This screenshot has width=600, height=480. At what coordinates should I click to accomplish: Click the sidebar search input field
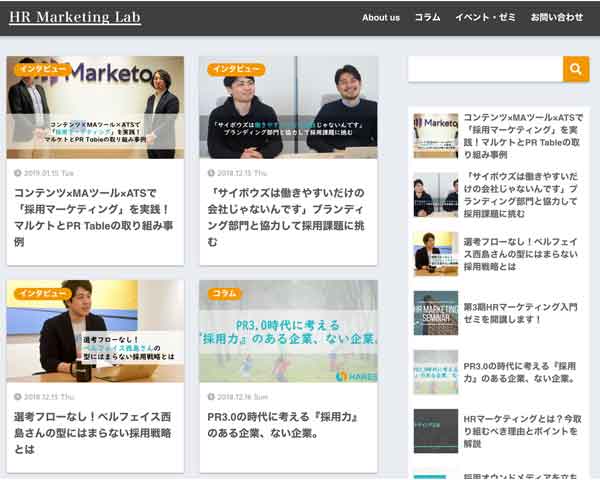tap(485, 69)
